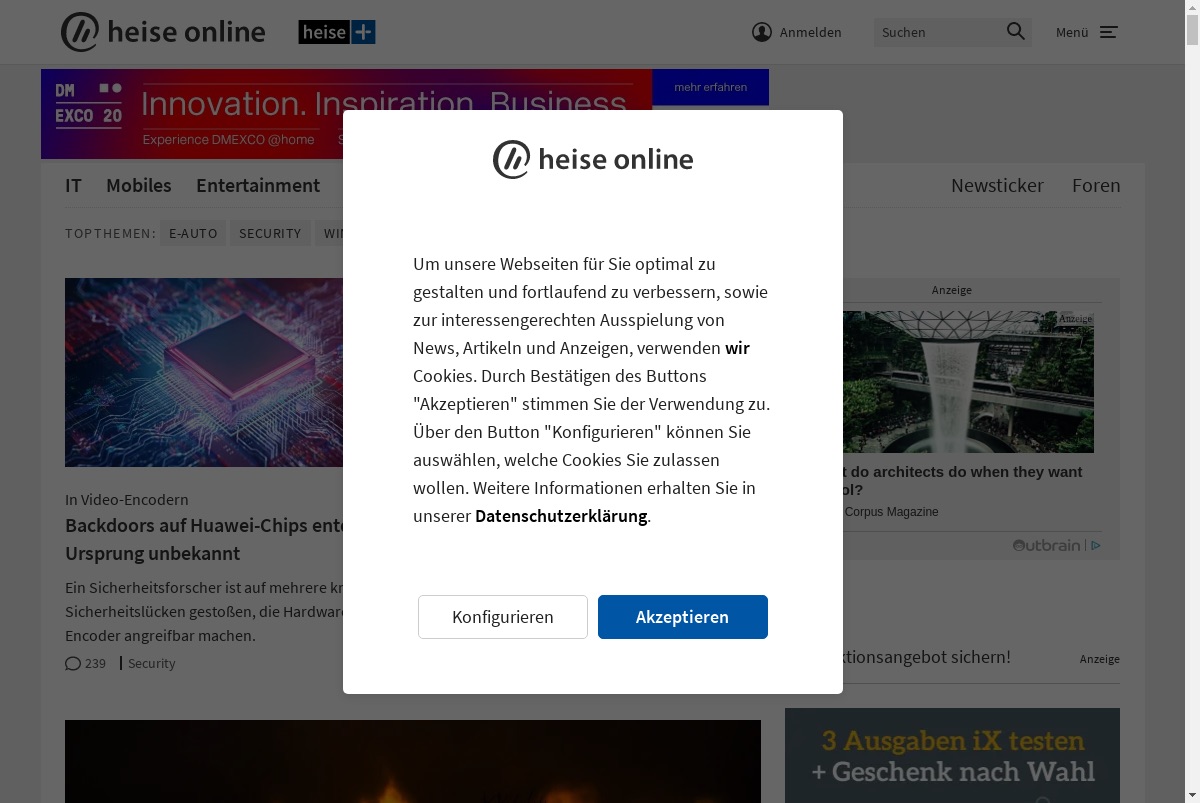Open the heise+ badge link
The width and height of the screenshot is (1200, 803).
[x=337, y=32]
